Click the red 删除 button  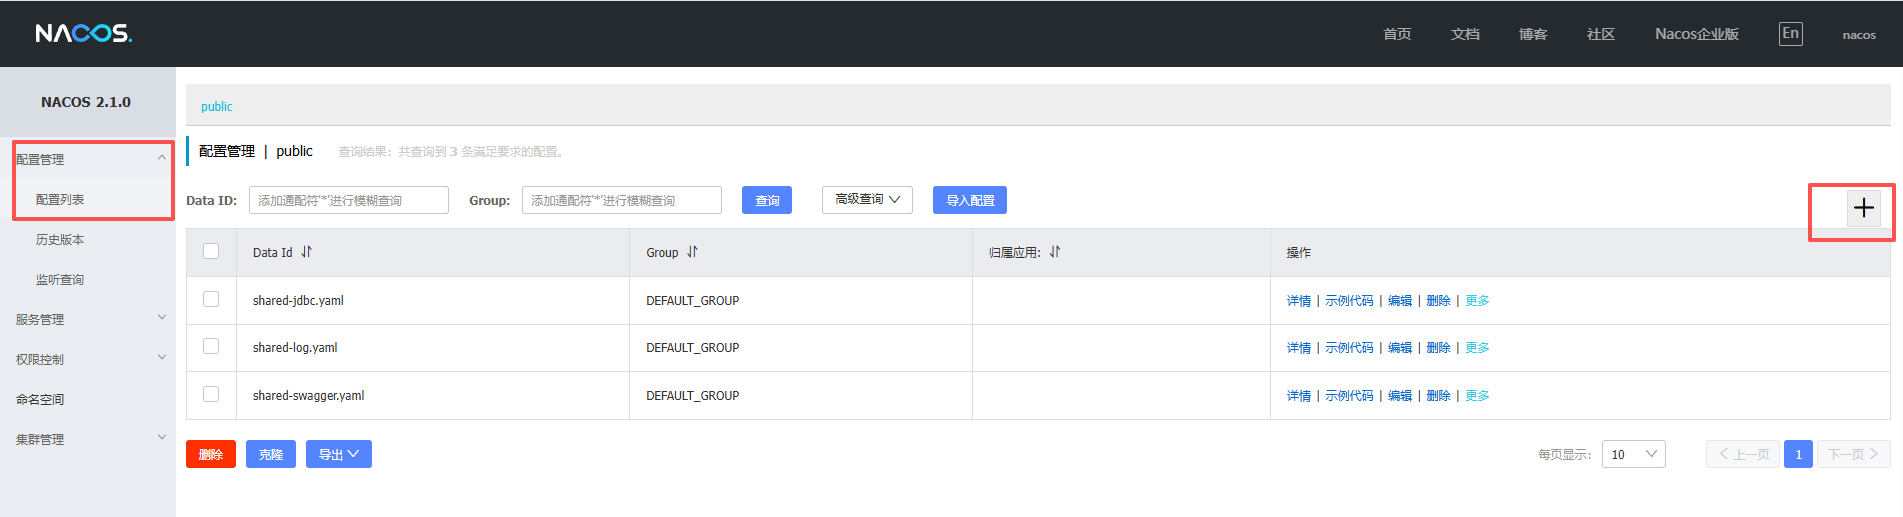[211, 454]
